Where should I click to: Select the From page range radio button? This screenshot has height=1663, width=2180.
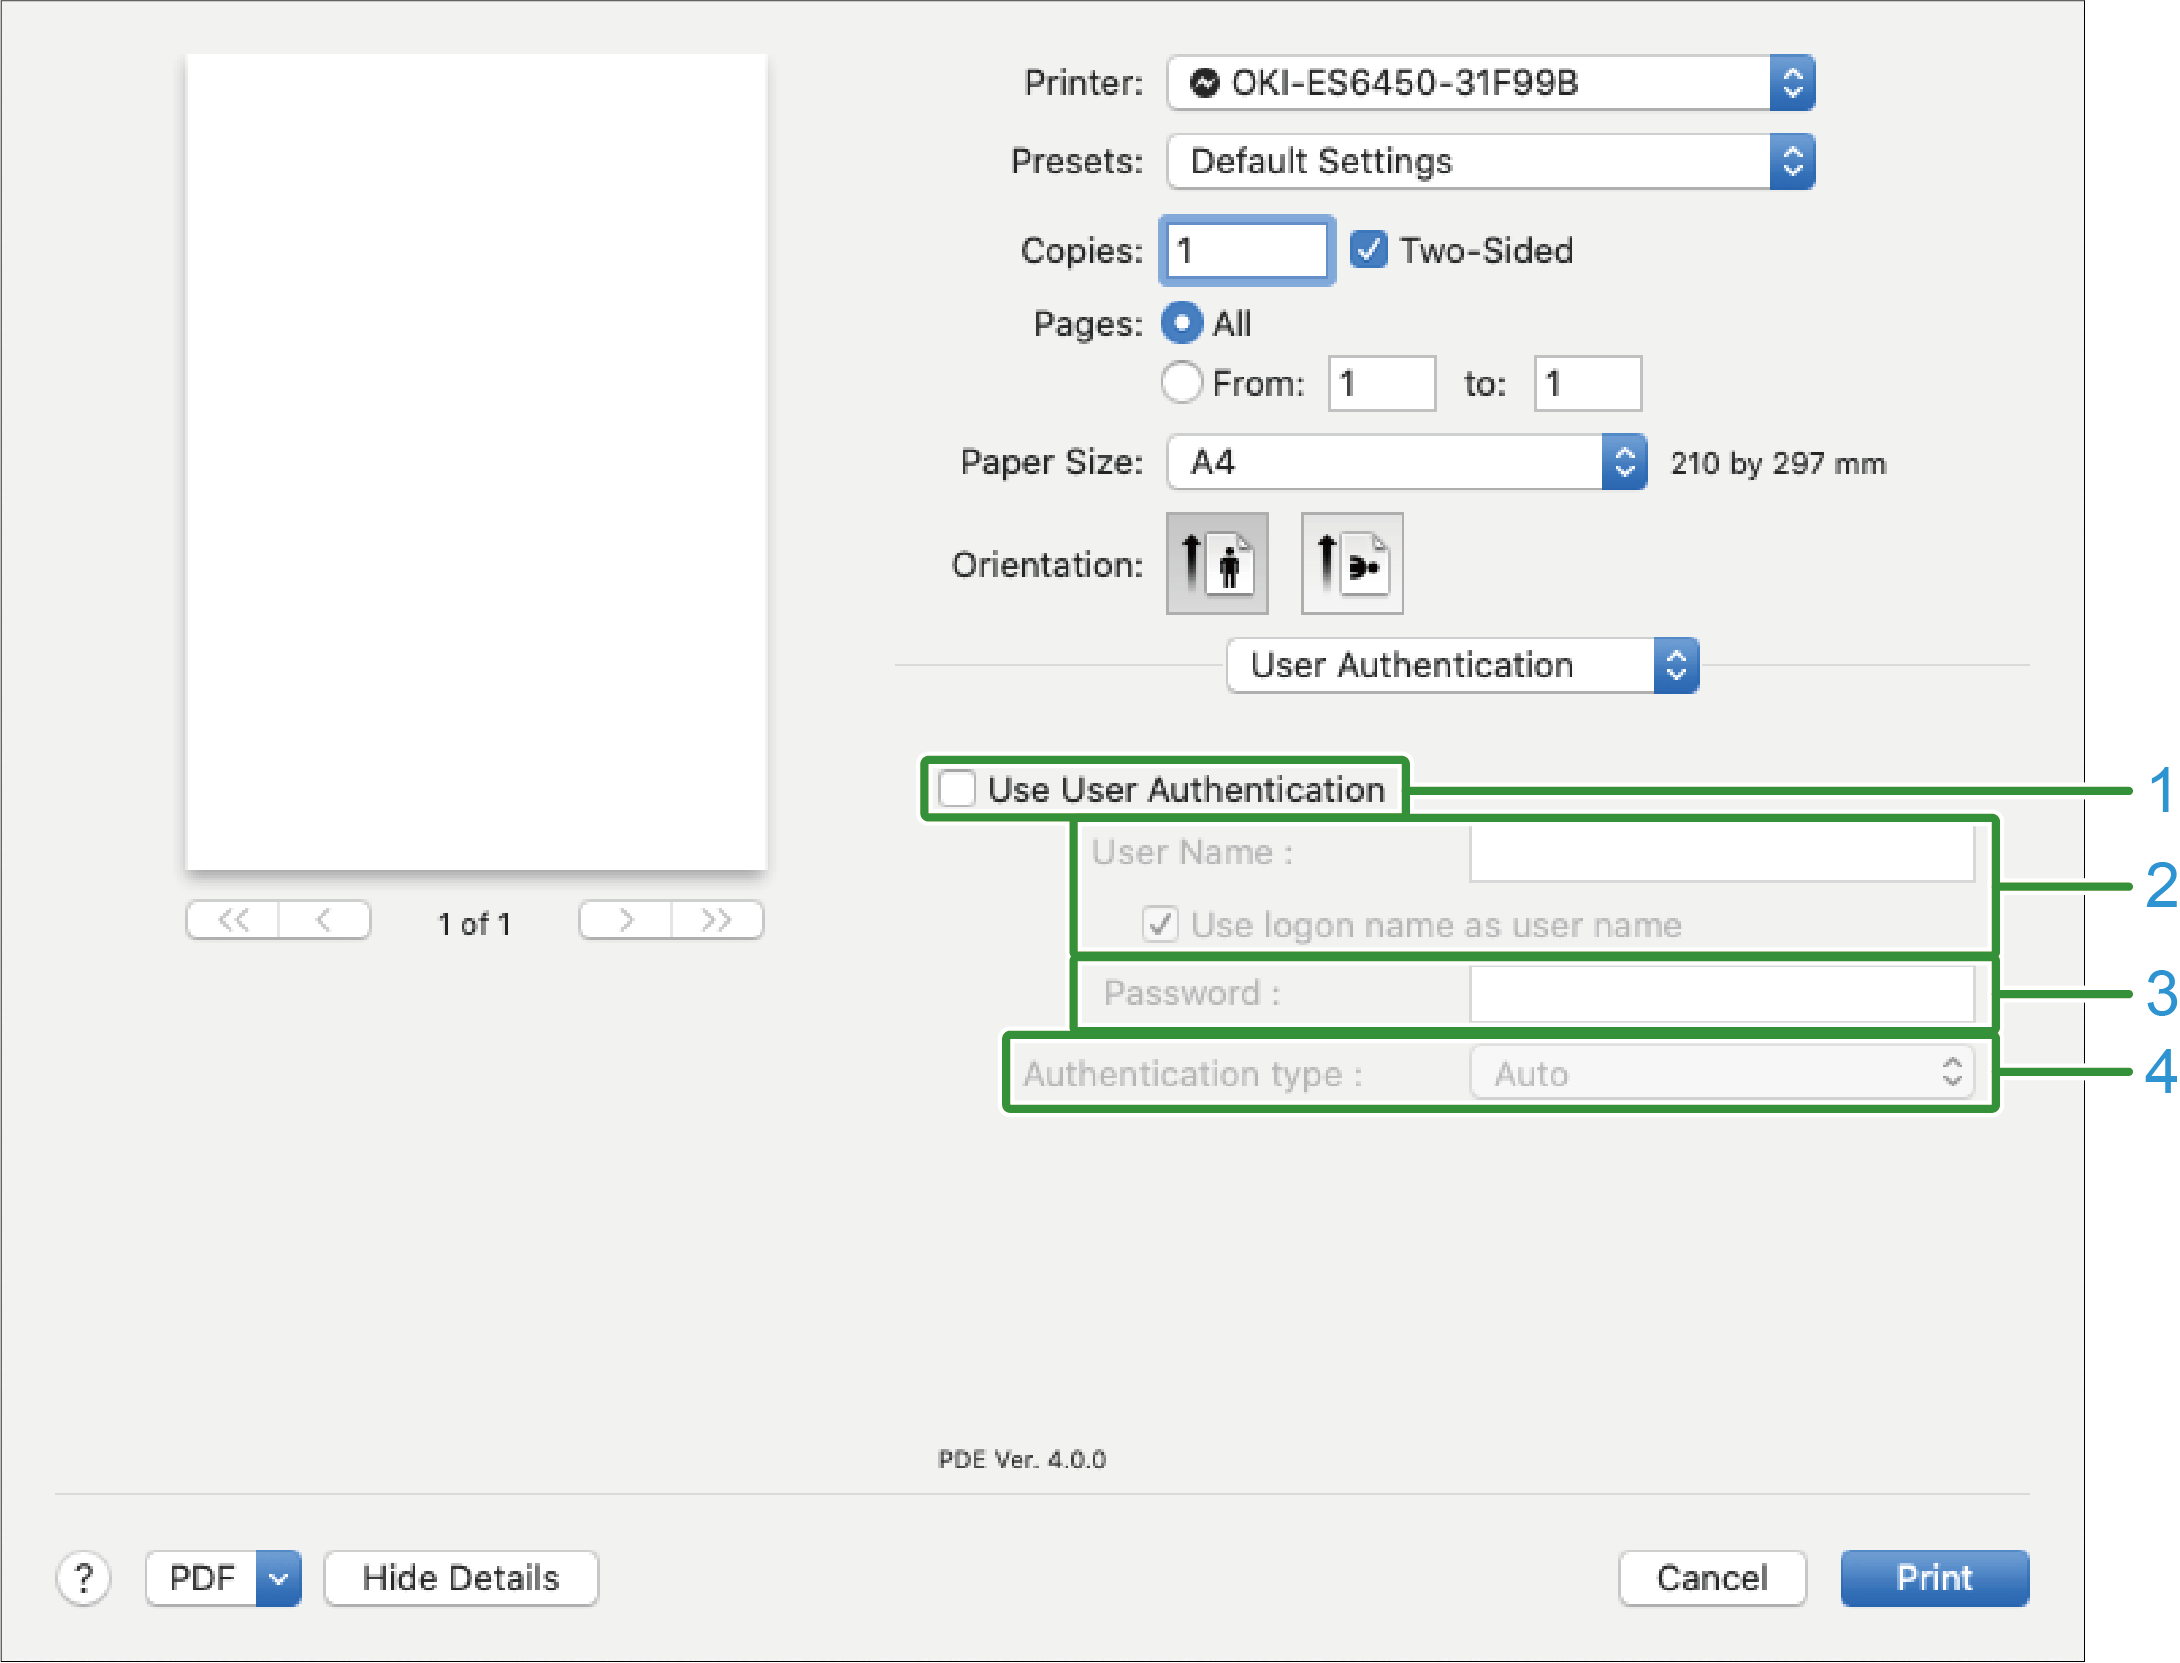click(x=1182, y=383)
